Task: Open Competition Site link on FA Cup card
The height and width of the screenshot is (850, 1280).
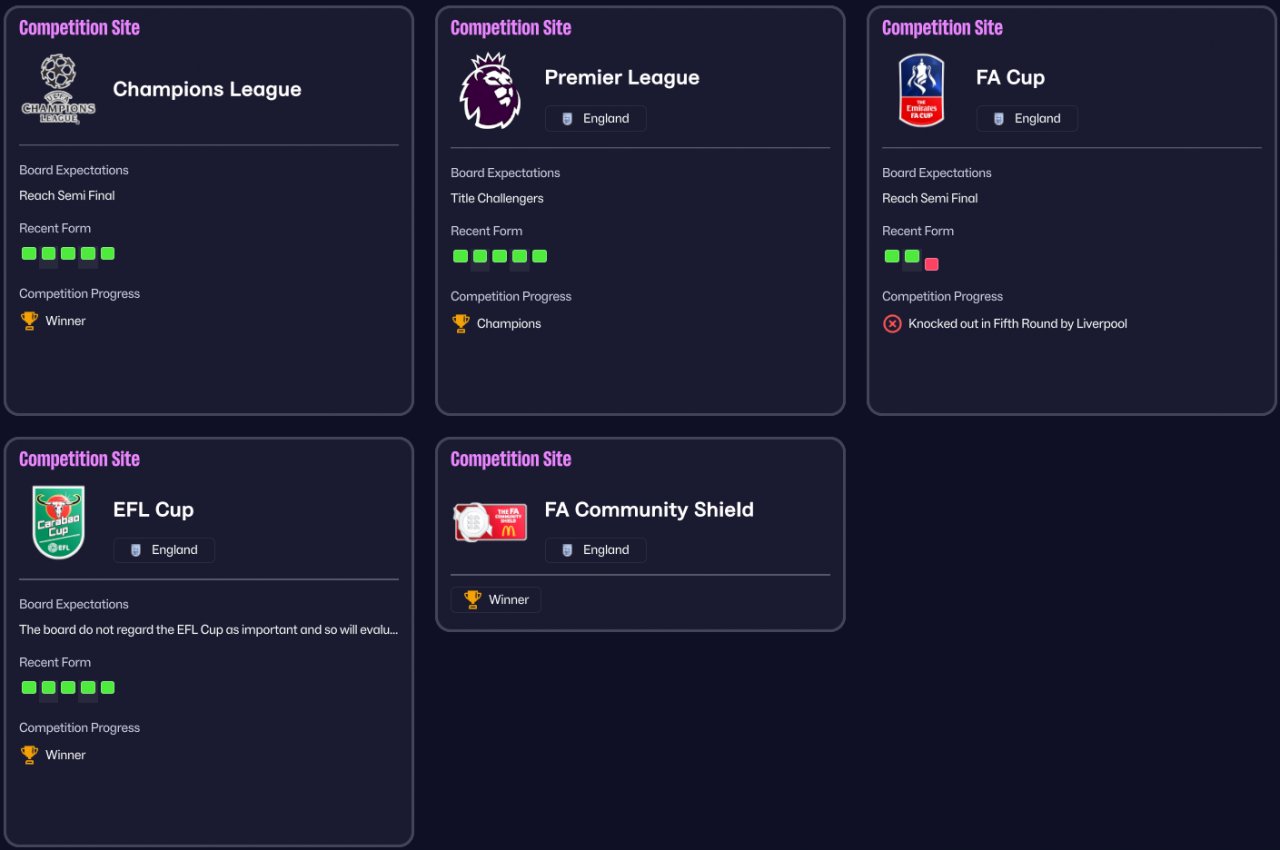Action: pyautogui.click(x=942, y=28)
